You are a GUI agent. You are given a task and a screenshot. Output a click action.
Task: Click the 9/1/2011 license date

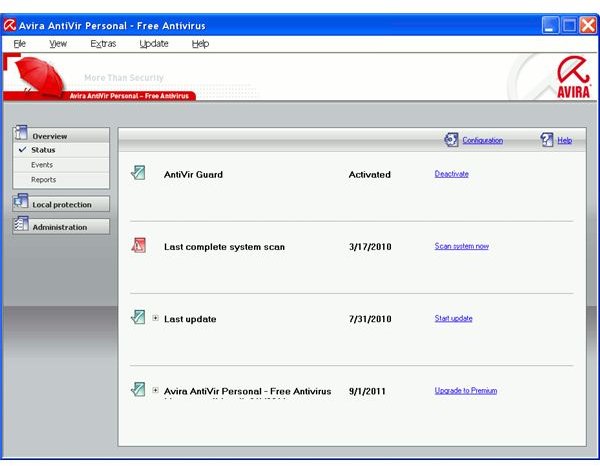(367, 391)
